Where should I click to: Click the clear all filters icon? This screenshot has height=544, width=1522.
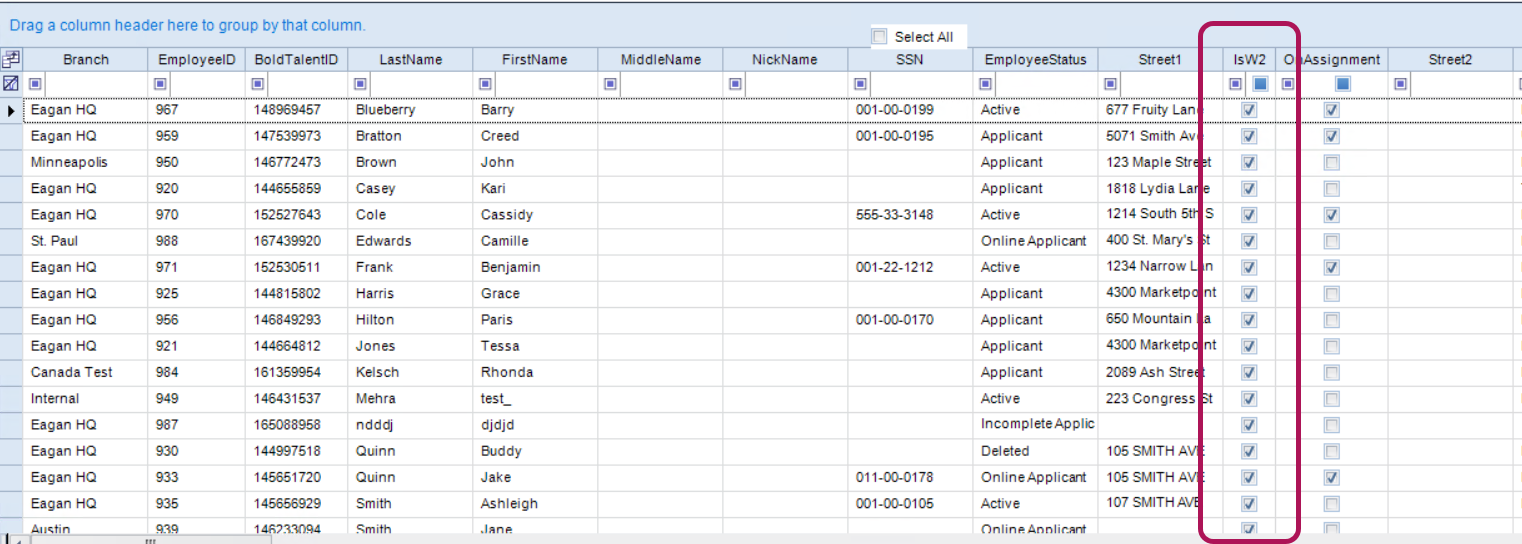click(11, 84)
